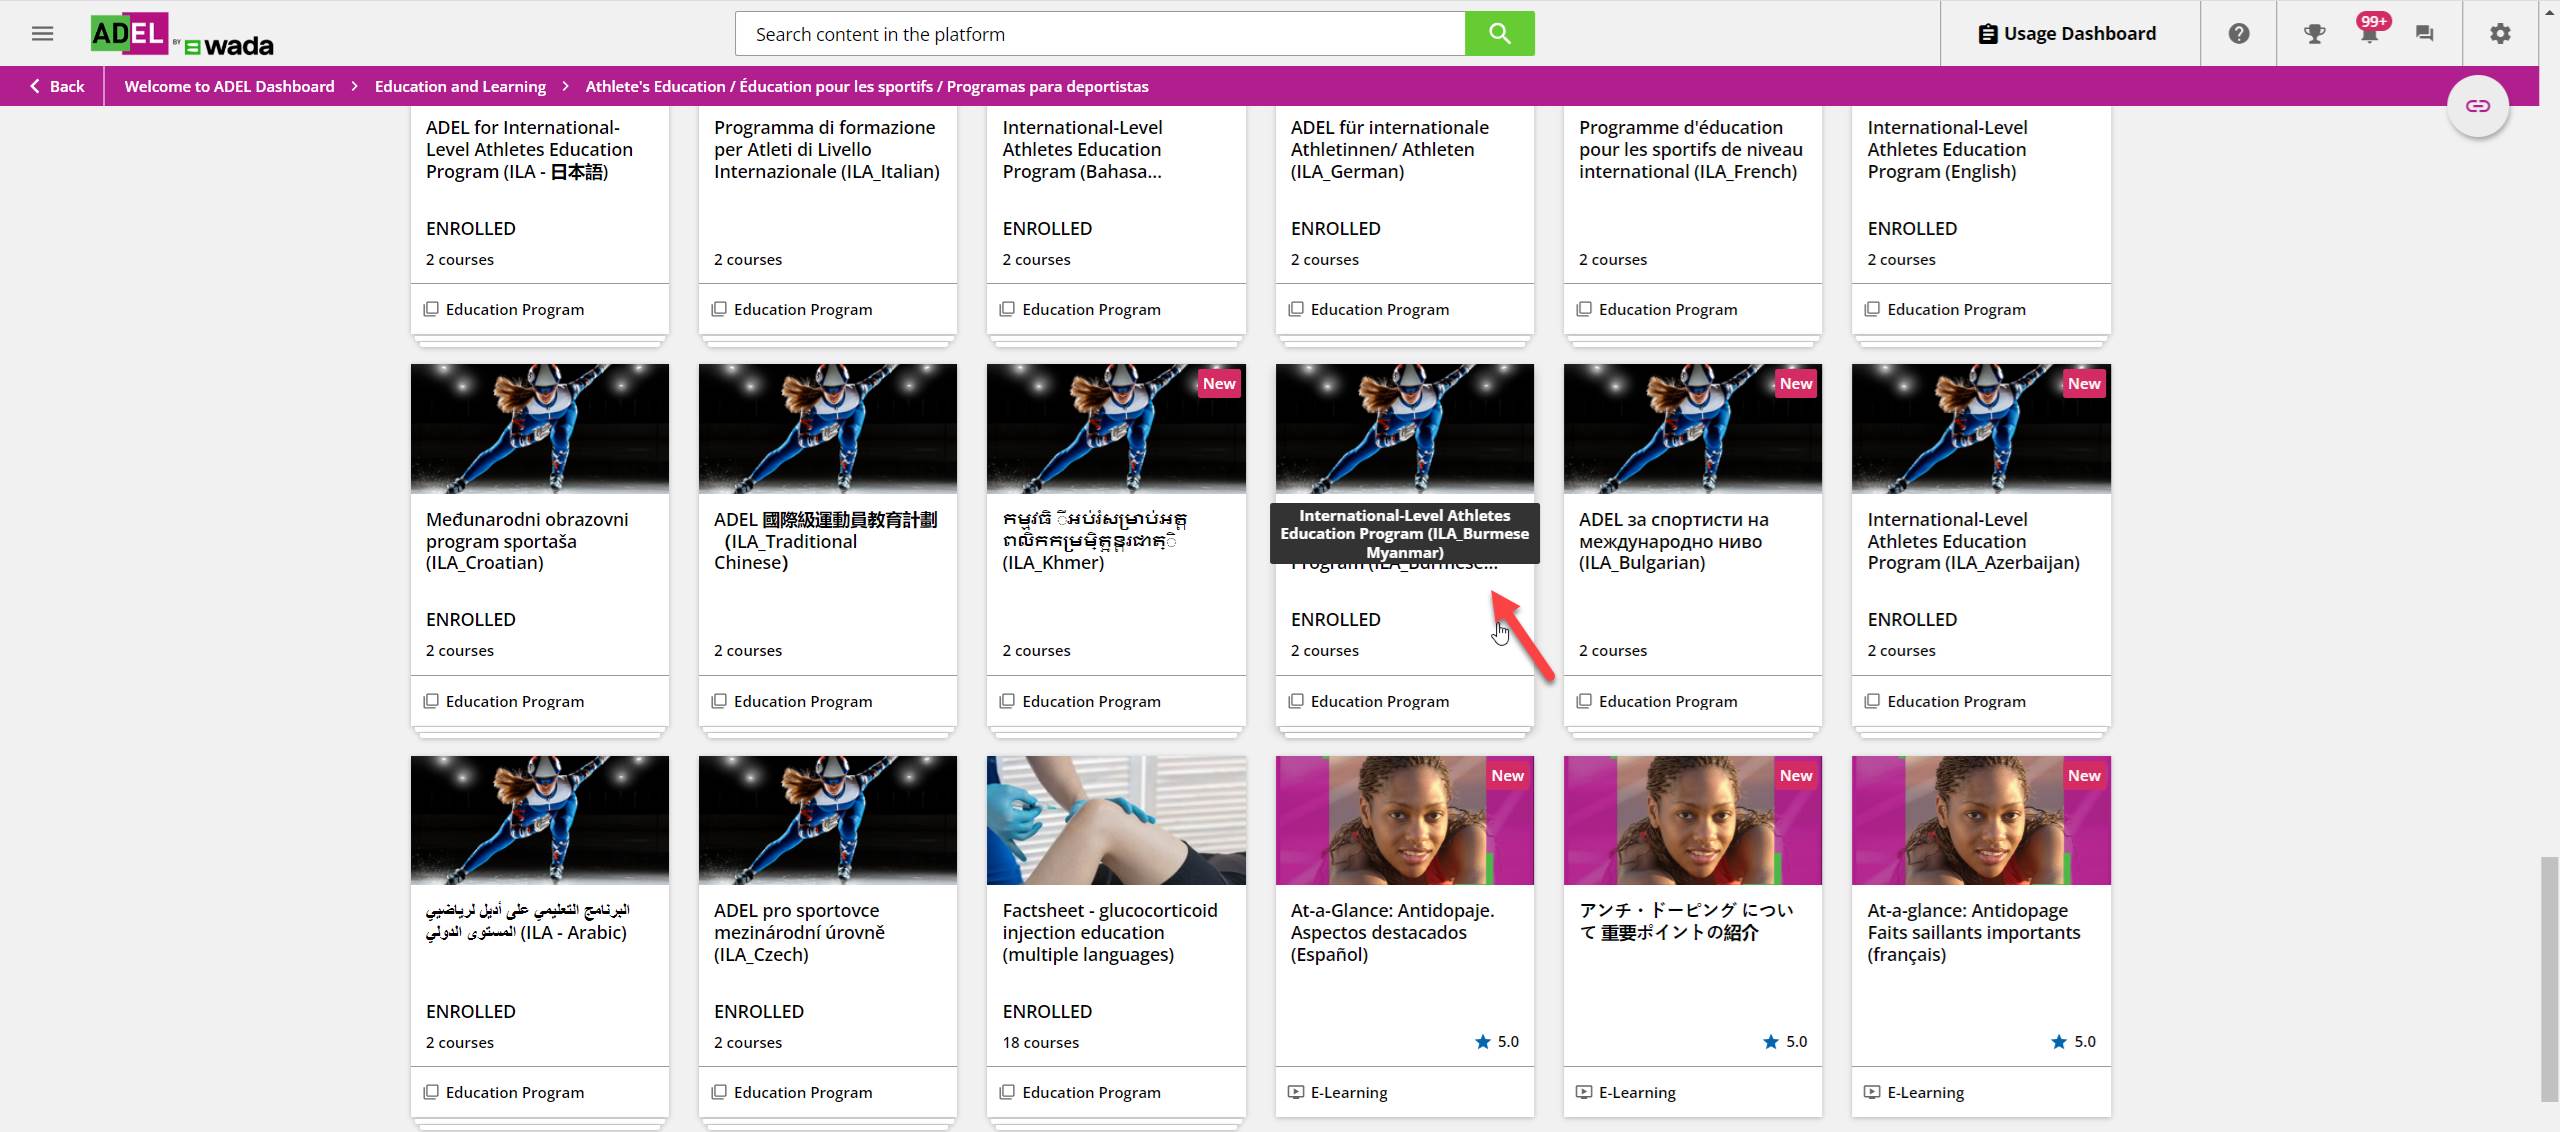Click the Back button
The height and width of the screenshot is (1132, 2560).
(57, 86)
